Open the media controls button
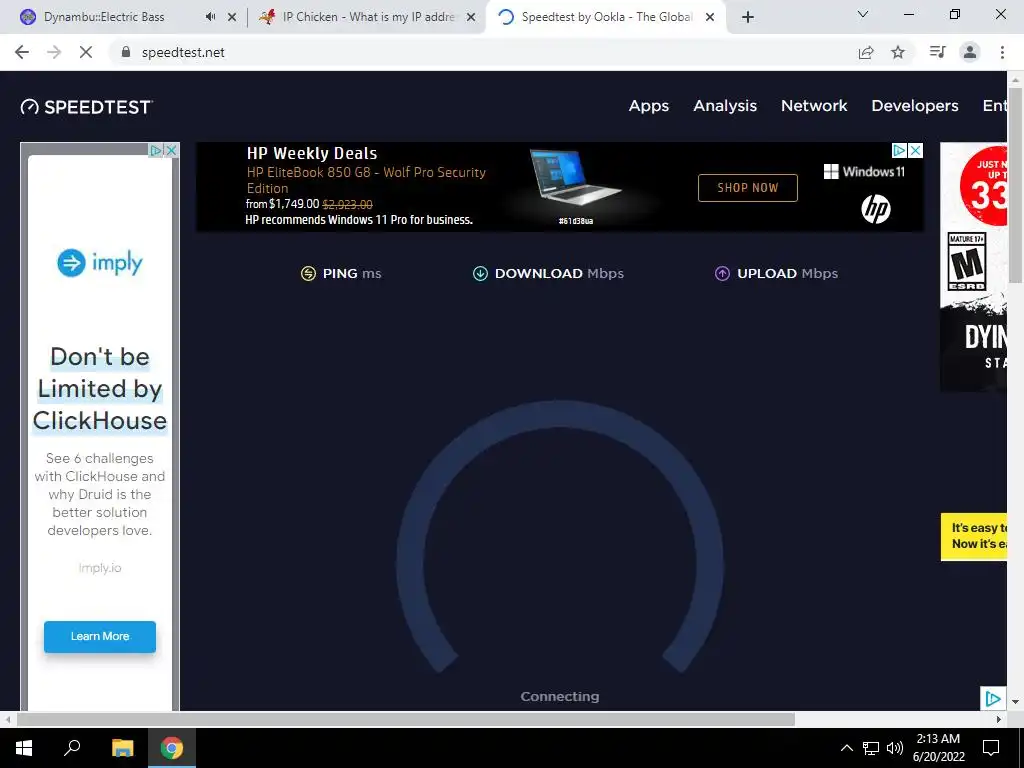Viewport: 1024px width, 768px height. pyautogui.click(x=938, y=52)
